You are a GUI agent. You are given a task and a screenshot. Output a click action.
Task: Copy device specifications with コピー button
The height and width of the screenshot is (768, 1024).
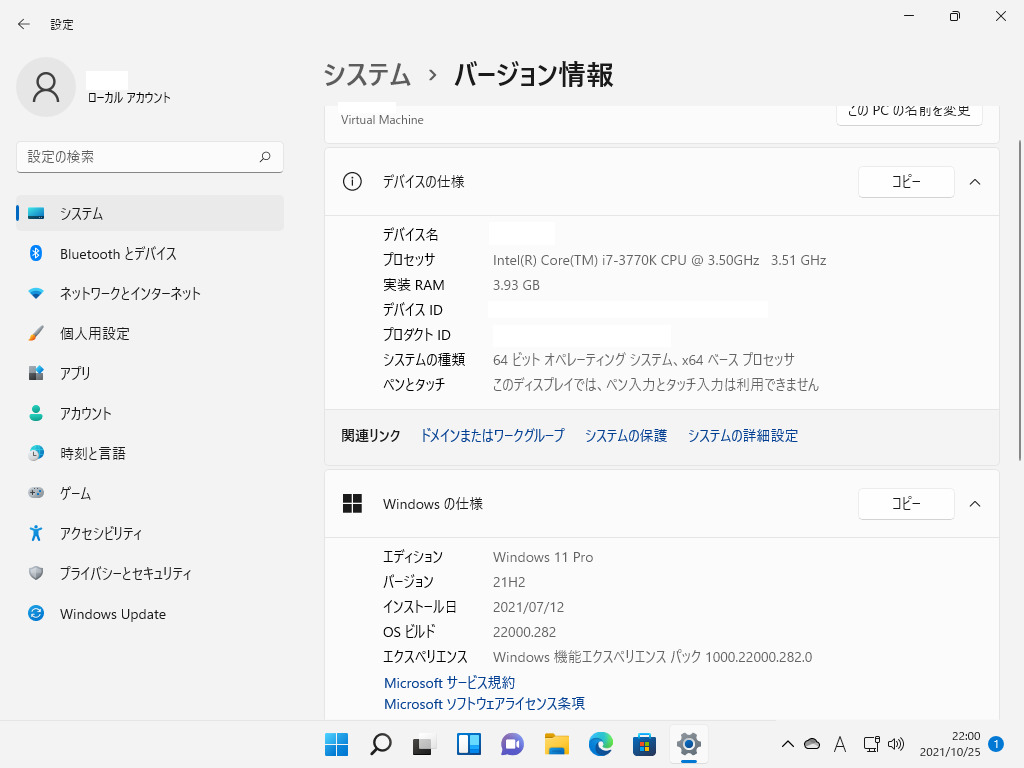tap(906, 182)
